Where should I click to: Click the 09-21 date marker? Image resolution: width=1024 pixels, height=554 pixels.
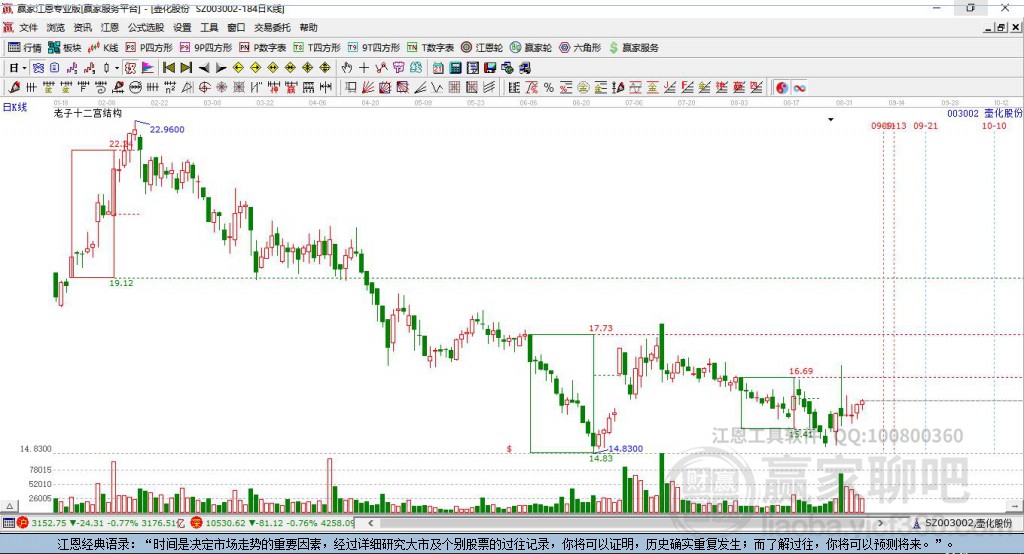tap(925, 125)
